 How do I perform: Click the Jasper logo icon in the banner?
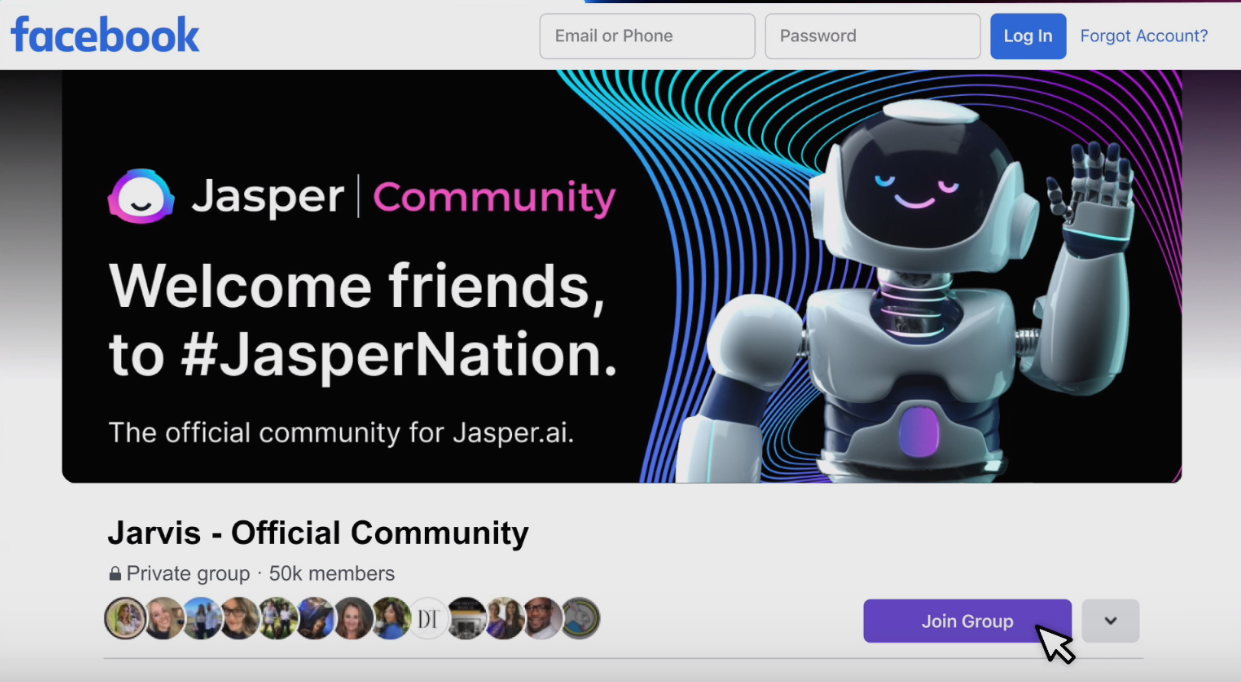(141, 196)
